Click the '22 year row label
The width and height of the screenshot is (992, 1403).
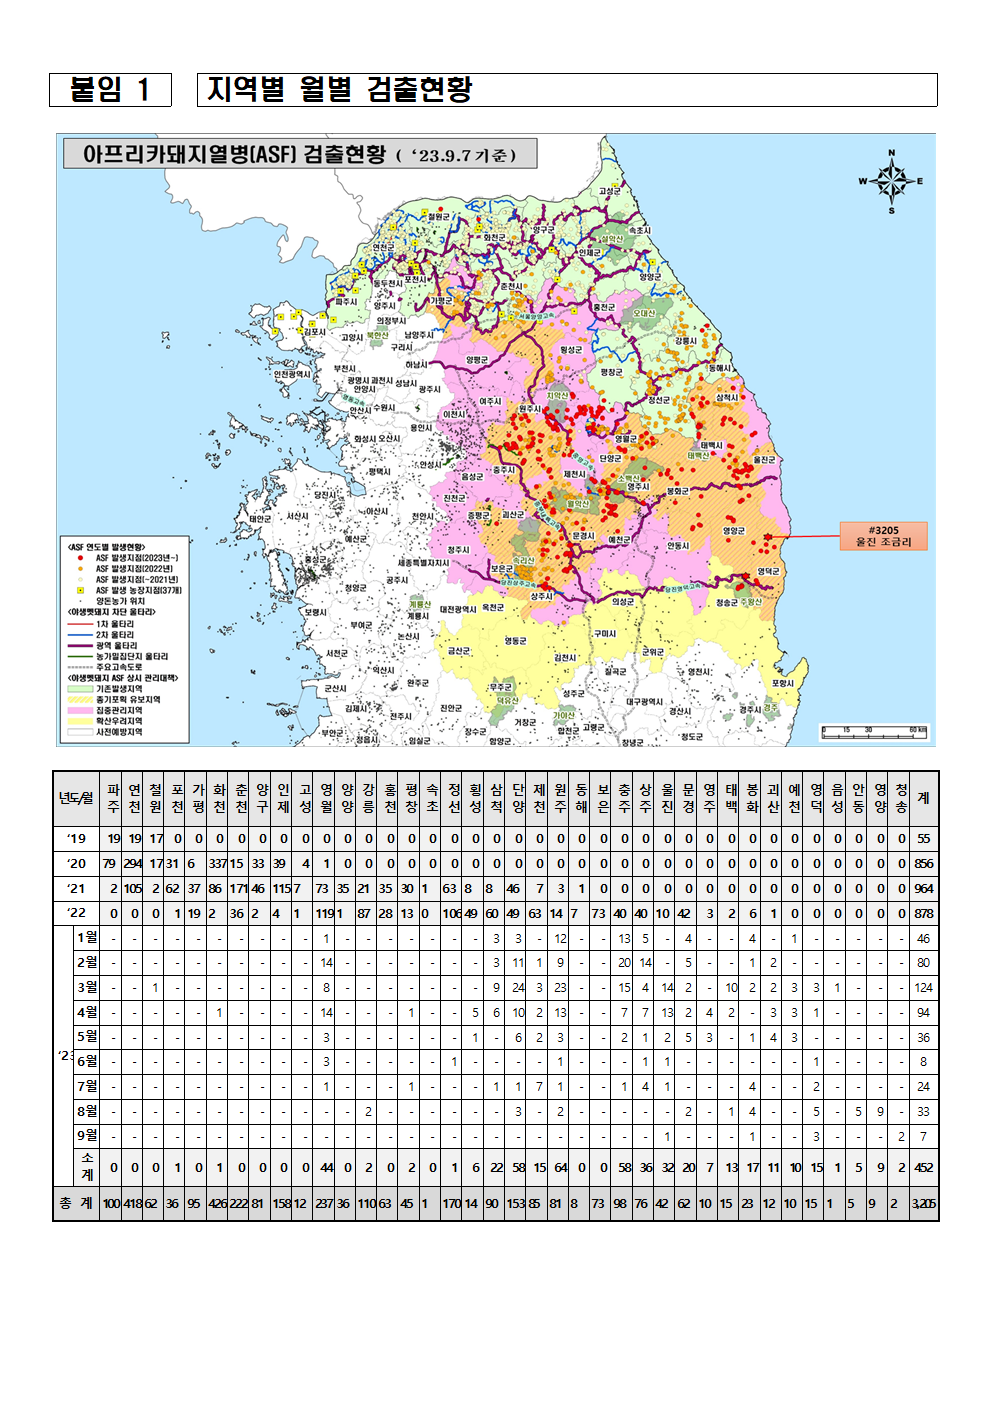click(76, 913)
